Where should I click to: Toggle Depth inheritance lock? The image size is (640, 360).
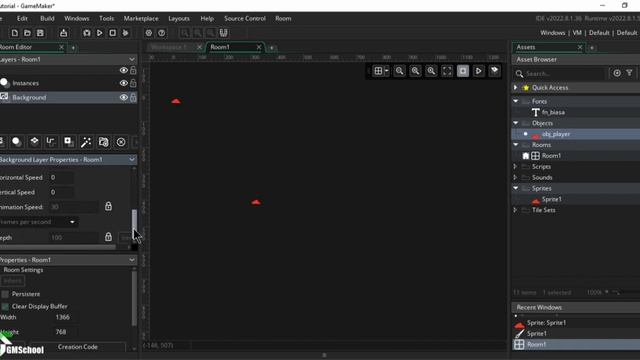click(x=108, y=237)
